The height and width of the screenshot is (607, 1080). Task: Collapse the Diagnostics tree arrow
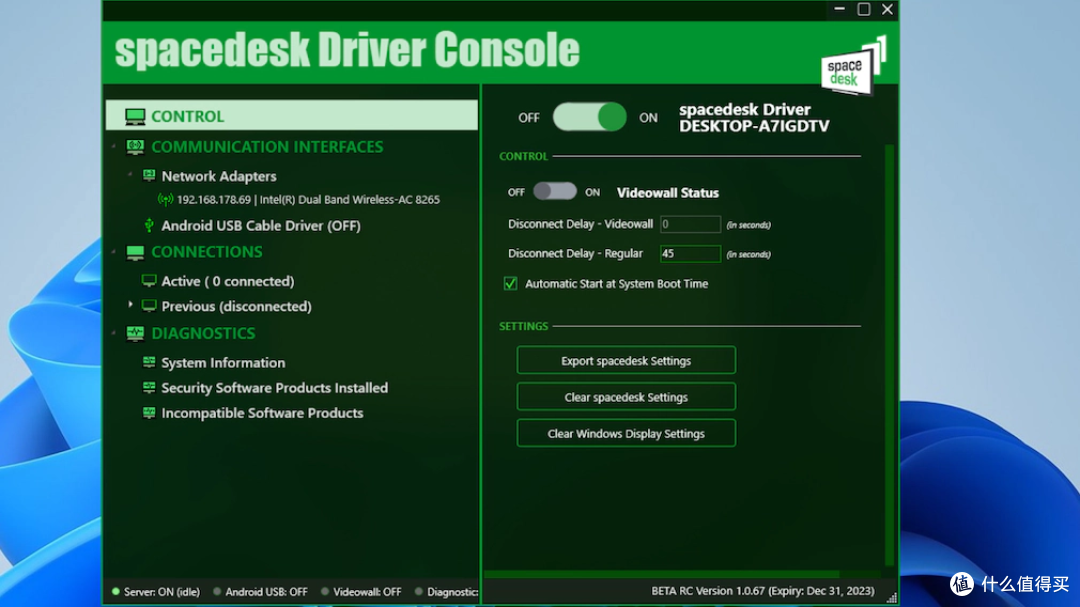tap(114, 333)
